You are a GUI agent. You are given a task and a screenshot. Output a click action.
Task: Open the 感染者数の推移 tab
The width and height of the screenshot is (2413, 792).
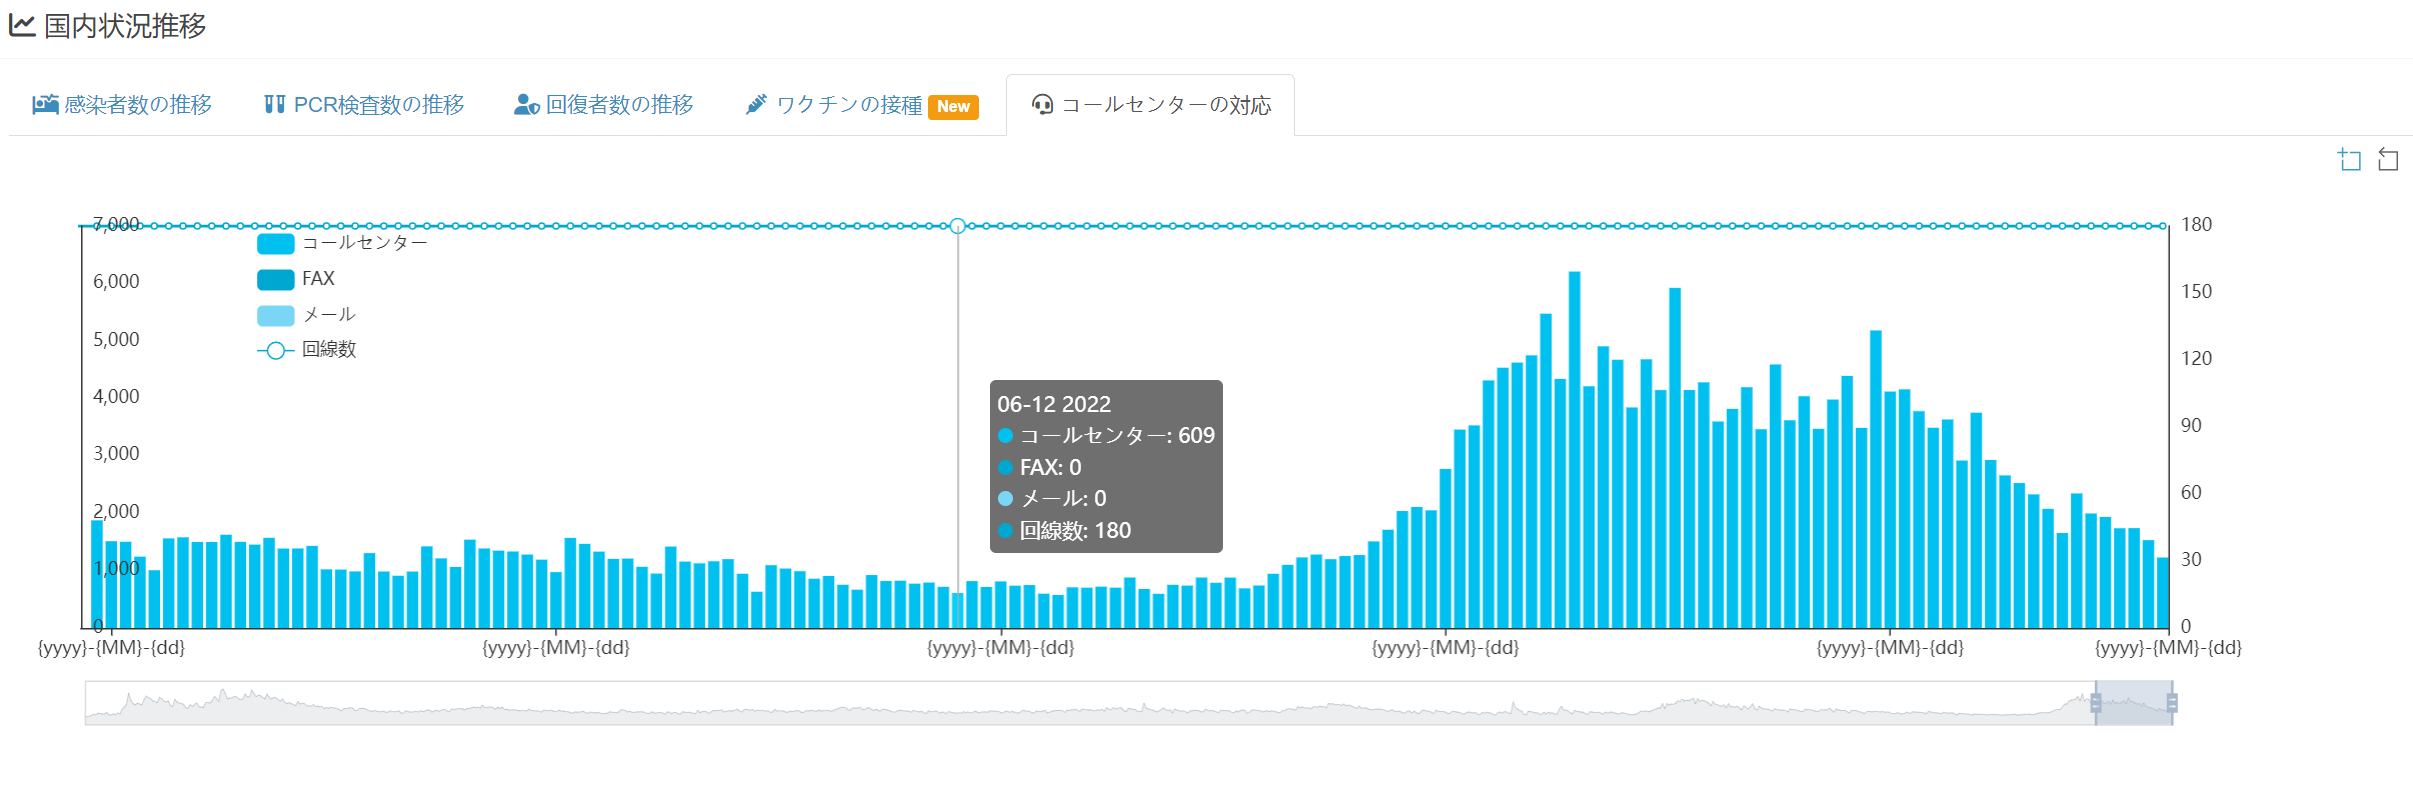pyautogui.click(x=138, y=105)
